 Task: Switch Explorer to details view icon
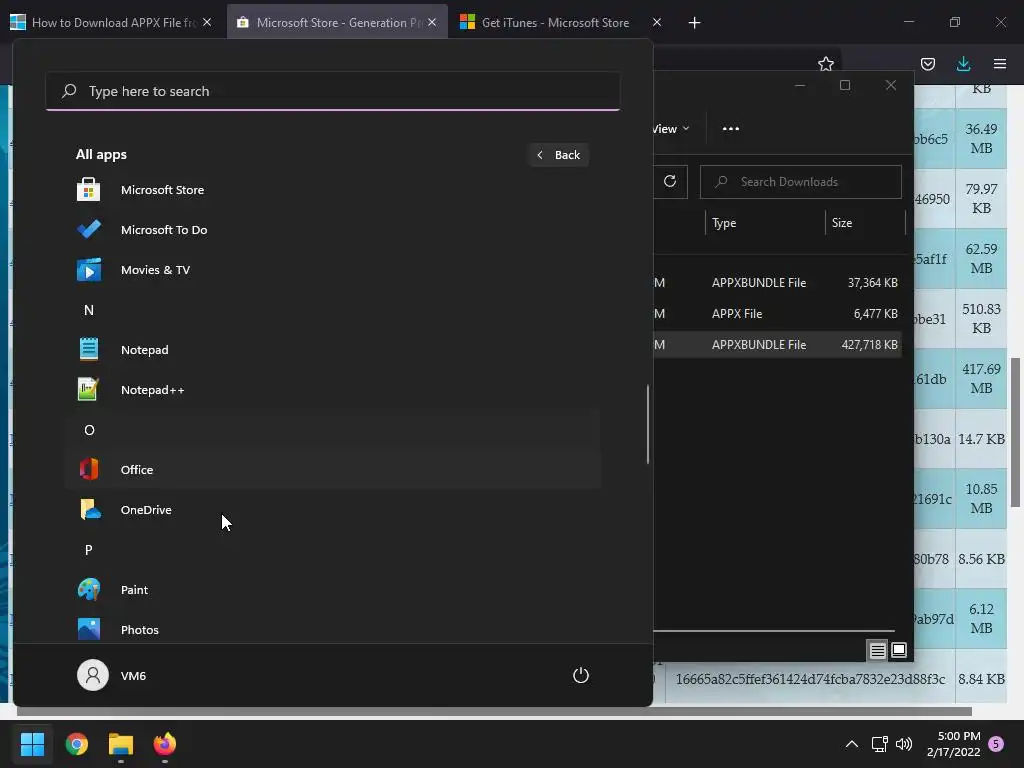pos(877,650)
